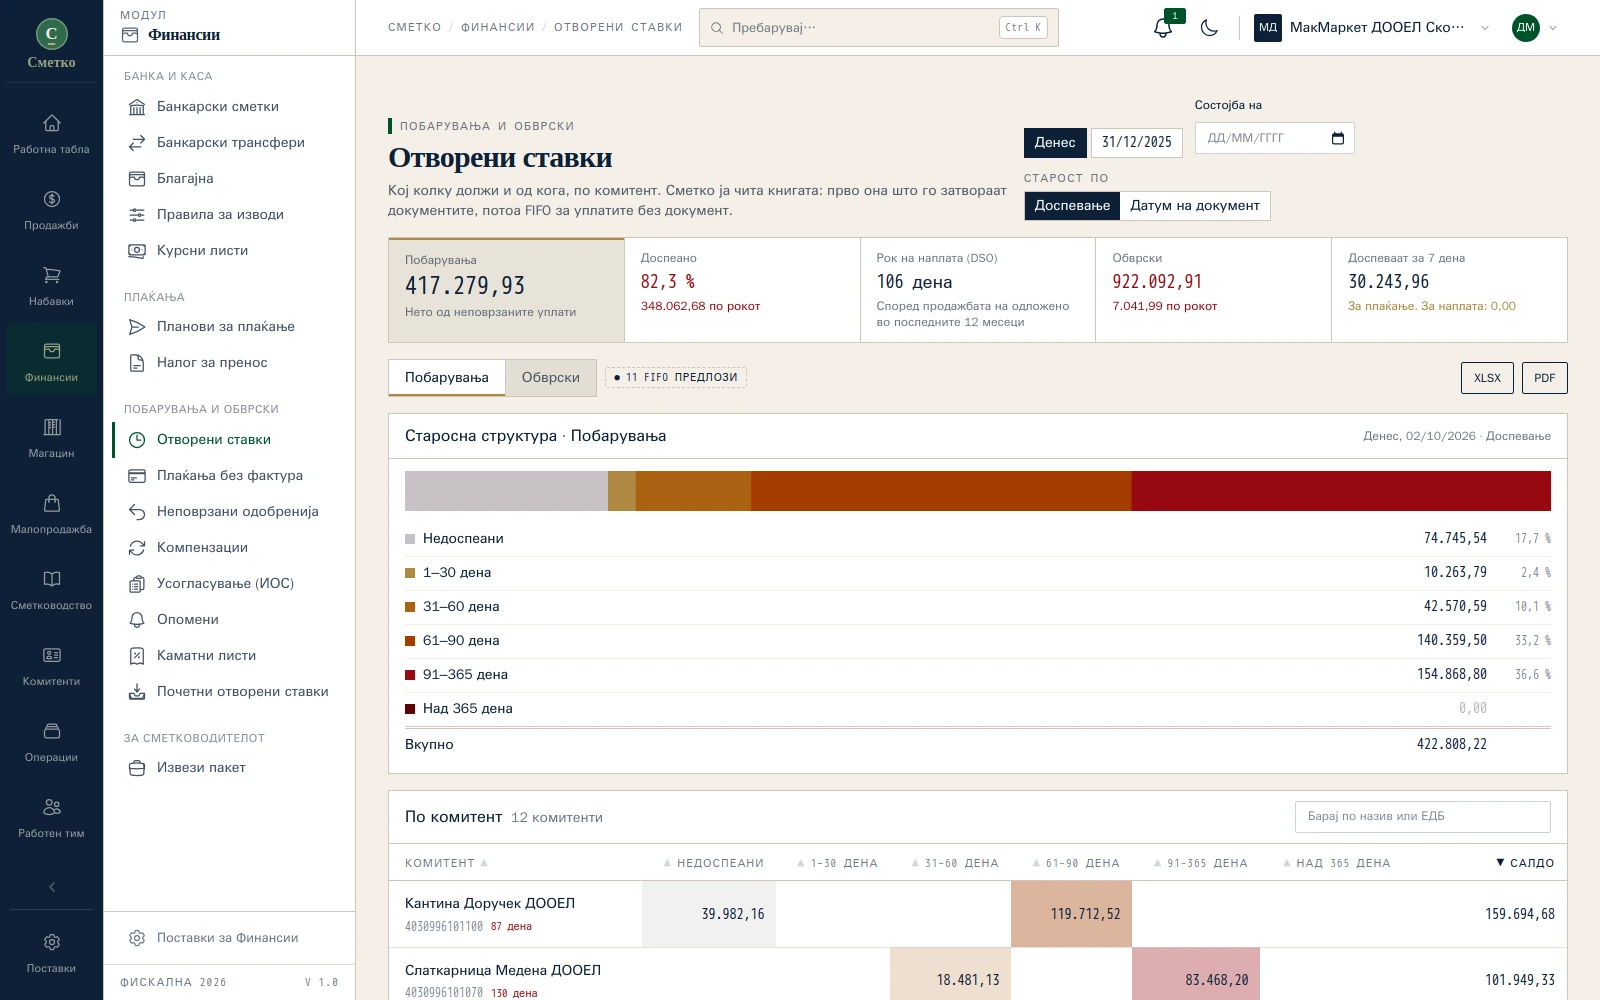Toggle the 11 FIFO предлози chip
Screen dimensions: 1600x1000
pos(676,377)
